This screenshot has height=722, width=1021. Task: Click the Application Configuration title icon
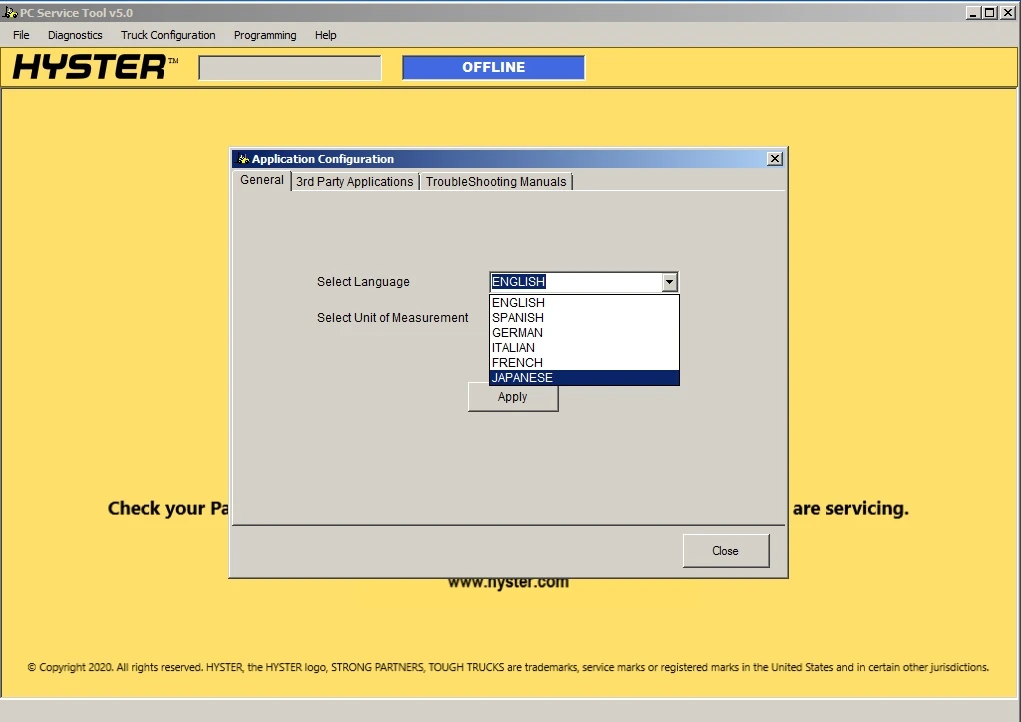coord(244,159)
